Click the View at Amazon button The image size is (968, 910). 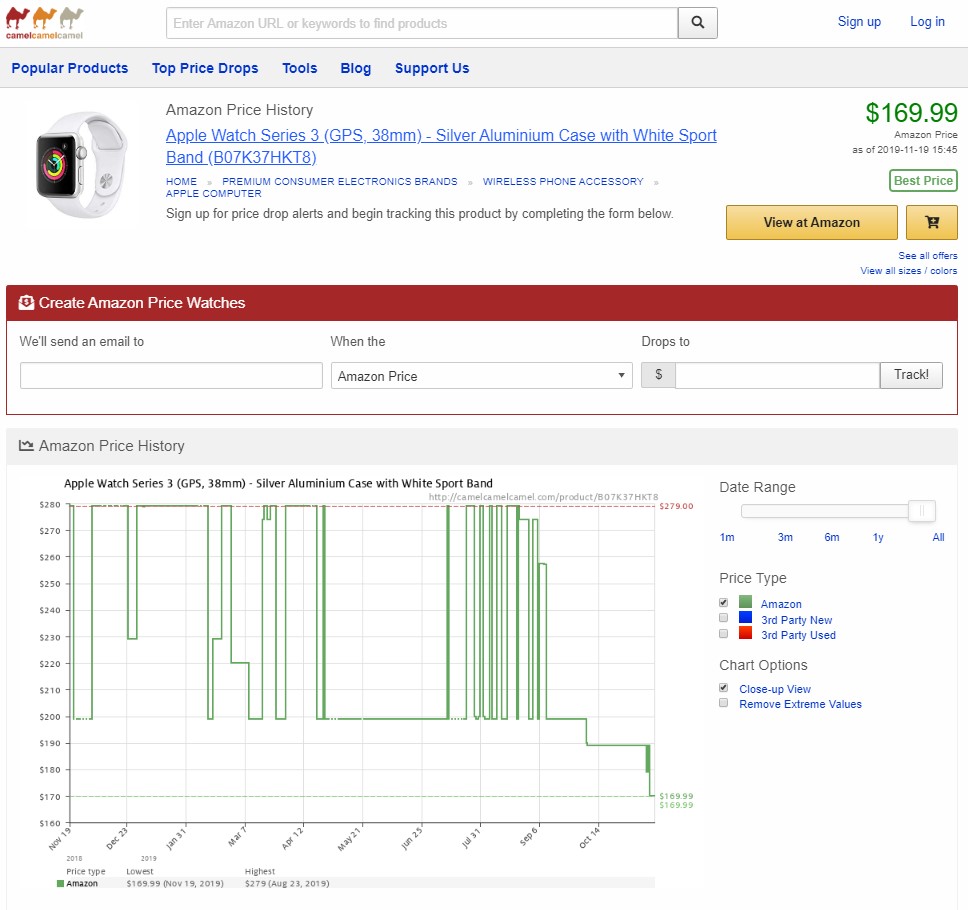811,222
